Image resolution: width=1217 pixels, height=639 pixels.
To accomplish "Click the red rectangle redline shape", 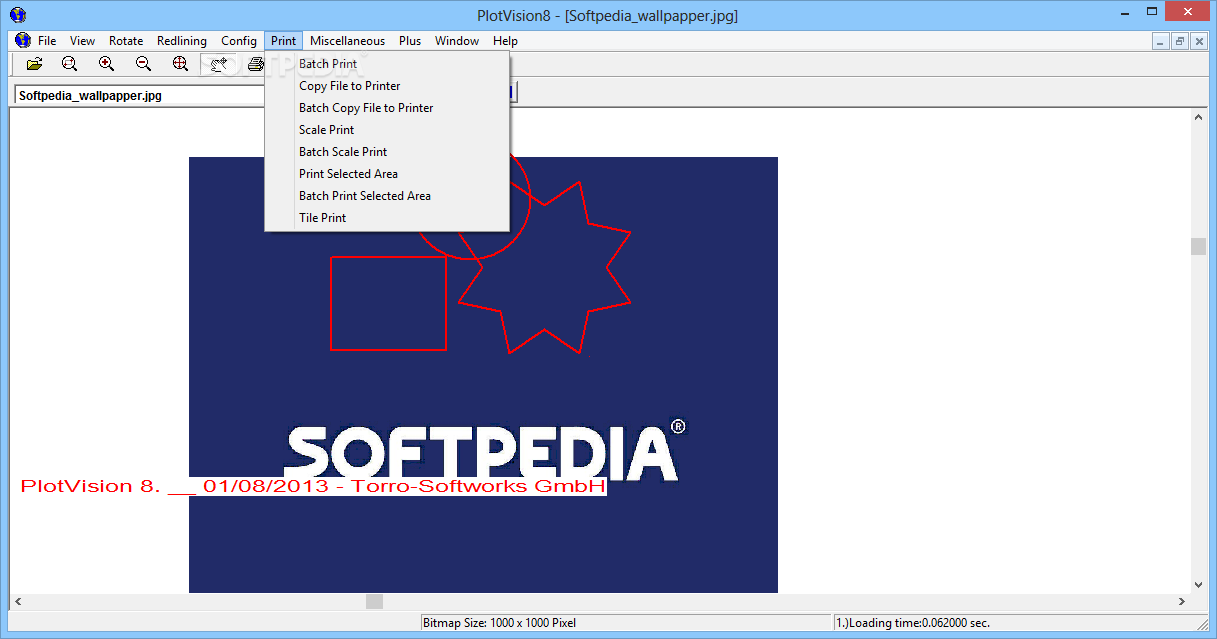I will coord(388,304).
